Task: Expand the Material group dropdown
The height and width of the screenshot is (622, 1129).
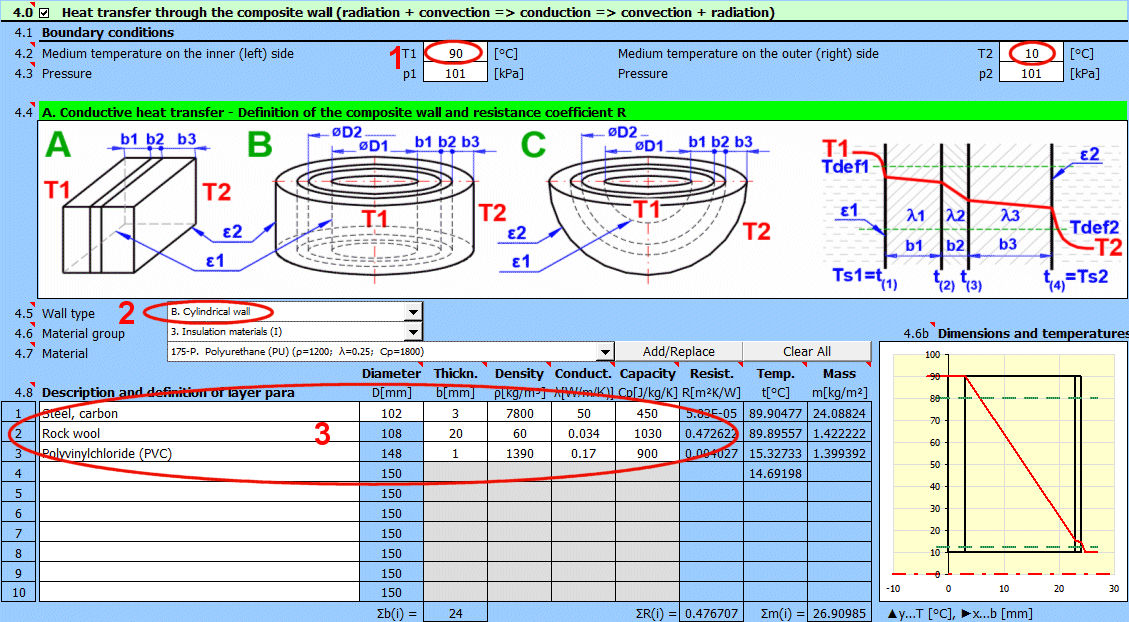Action: (x=413, y=332)
